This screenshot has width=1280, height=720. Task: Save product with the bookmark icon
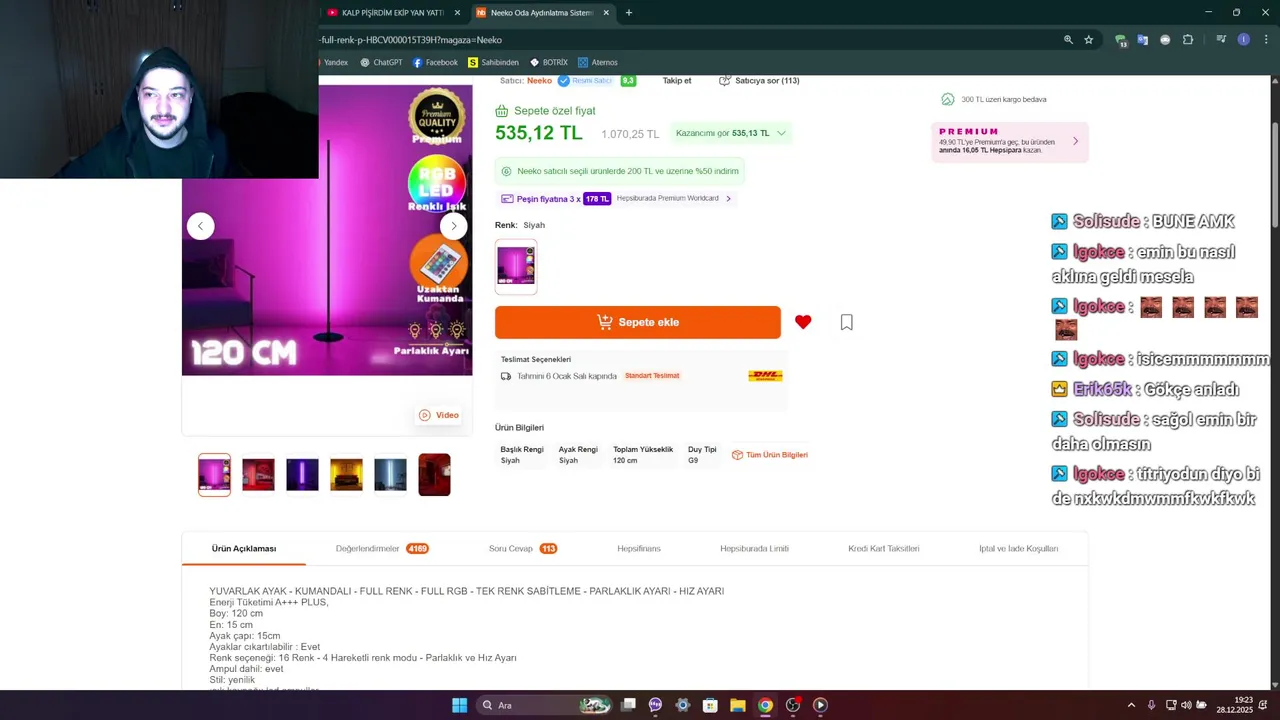pos(847,322)
